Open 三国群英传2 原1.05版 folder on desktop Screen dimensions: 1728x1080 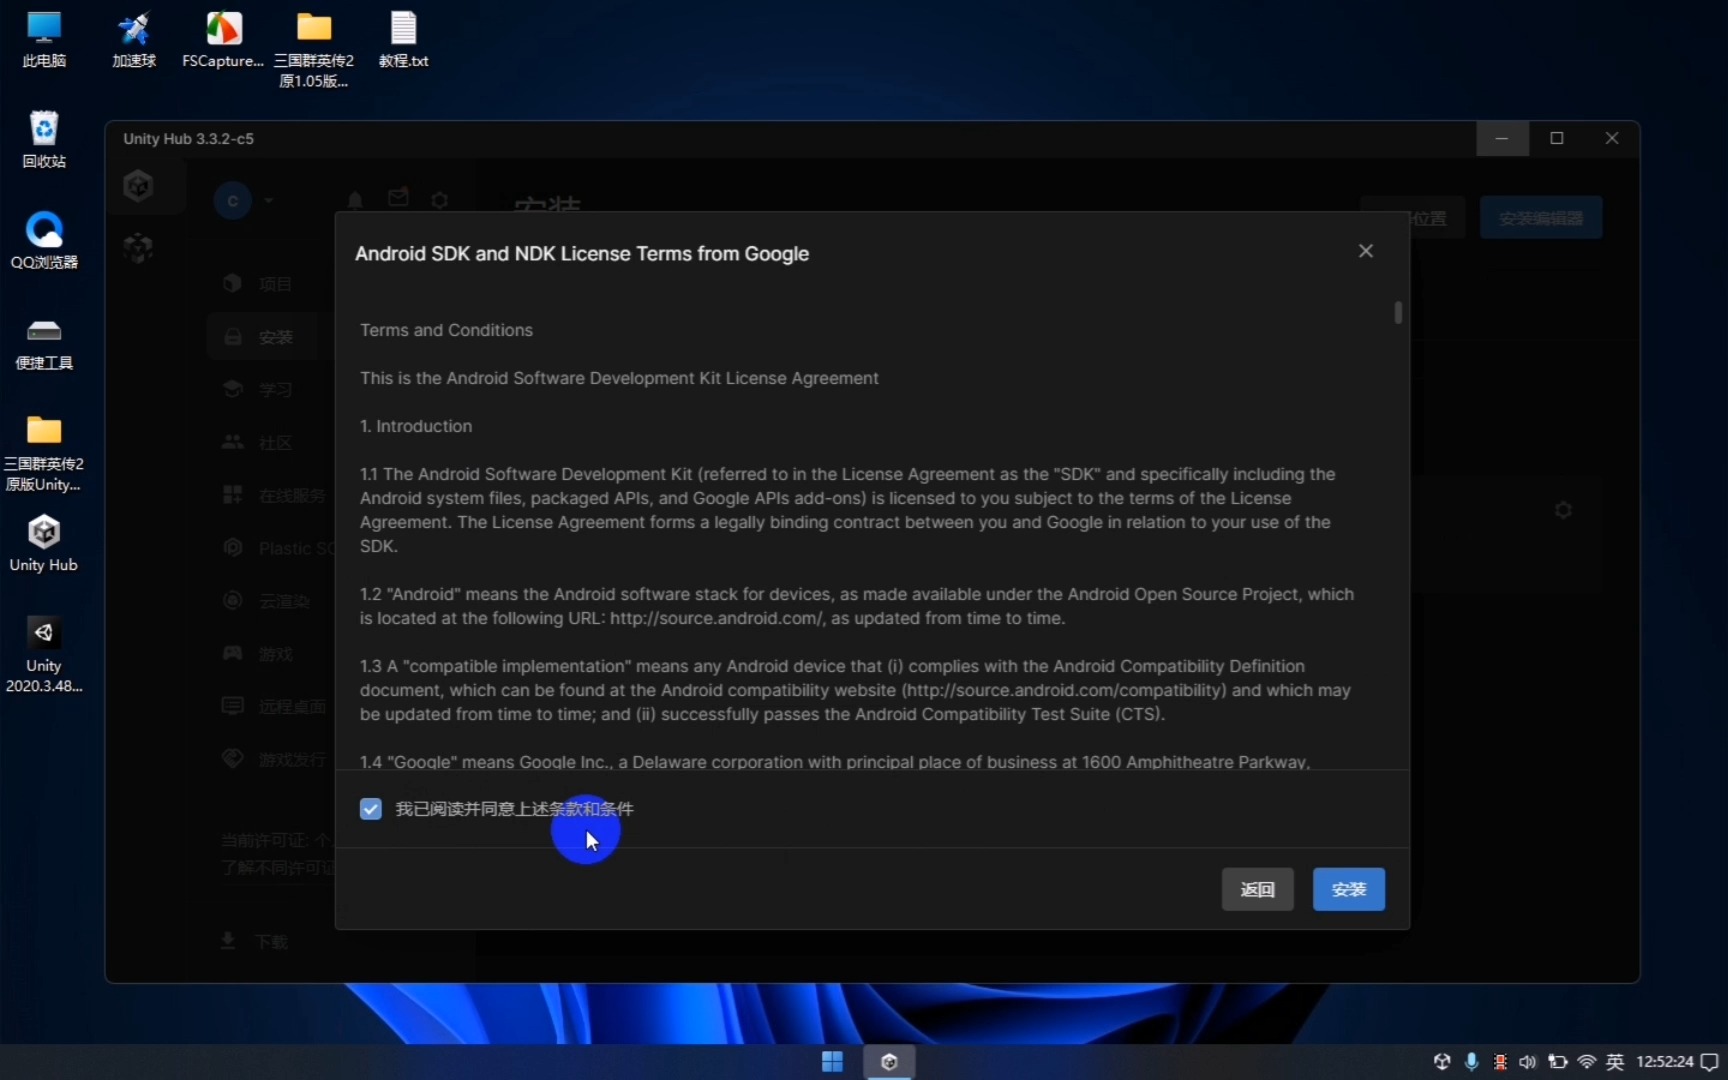click(314, 50)
